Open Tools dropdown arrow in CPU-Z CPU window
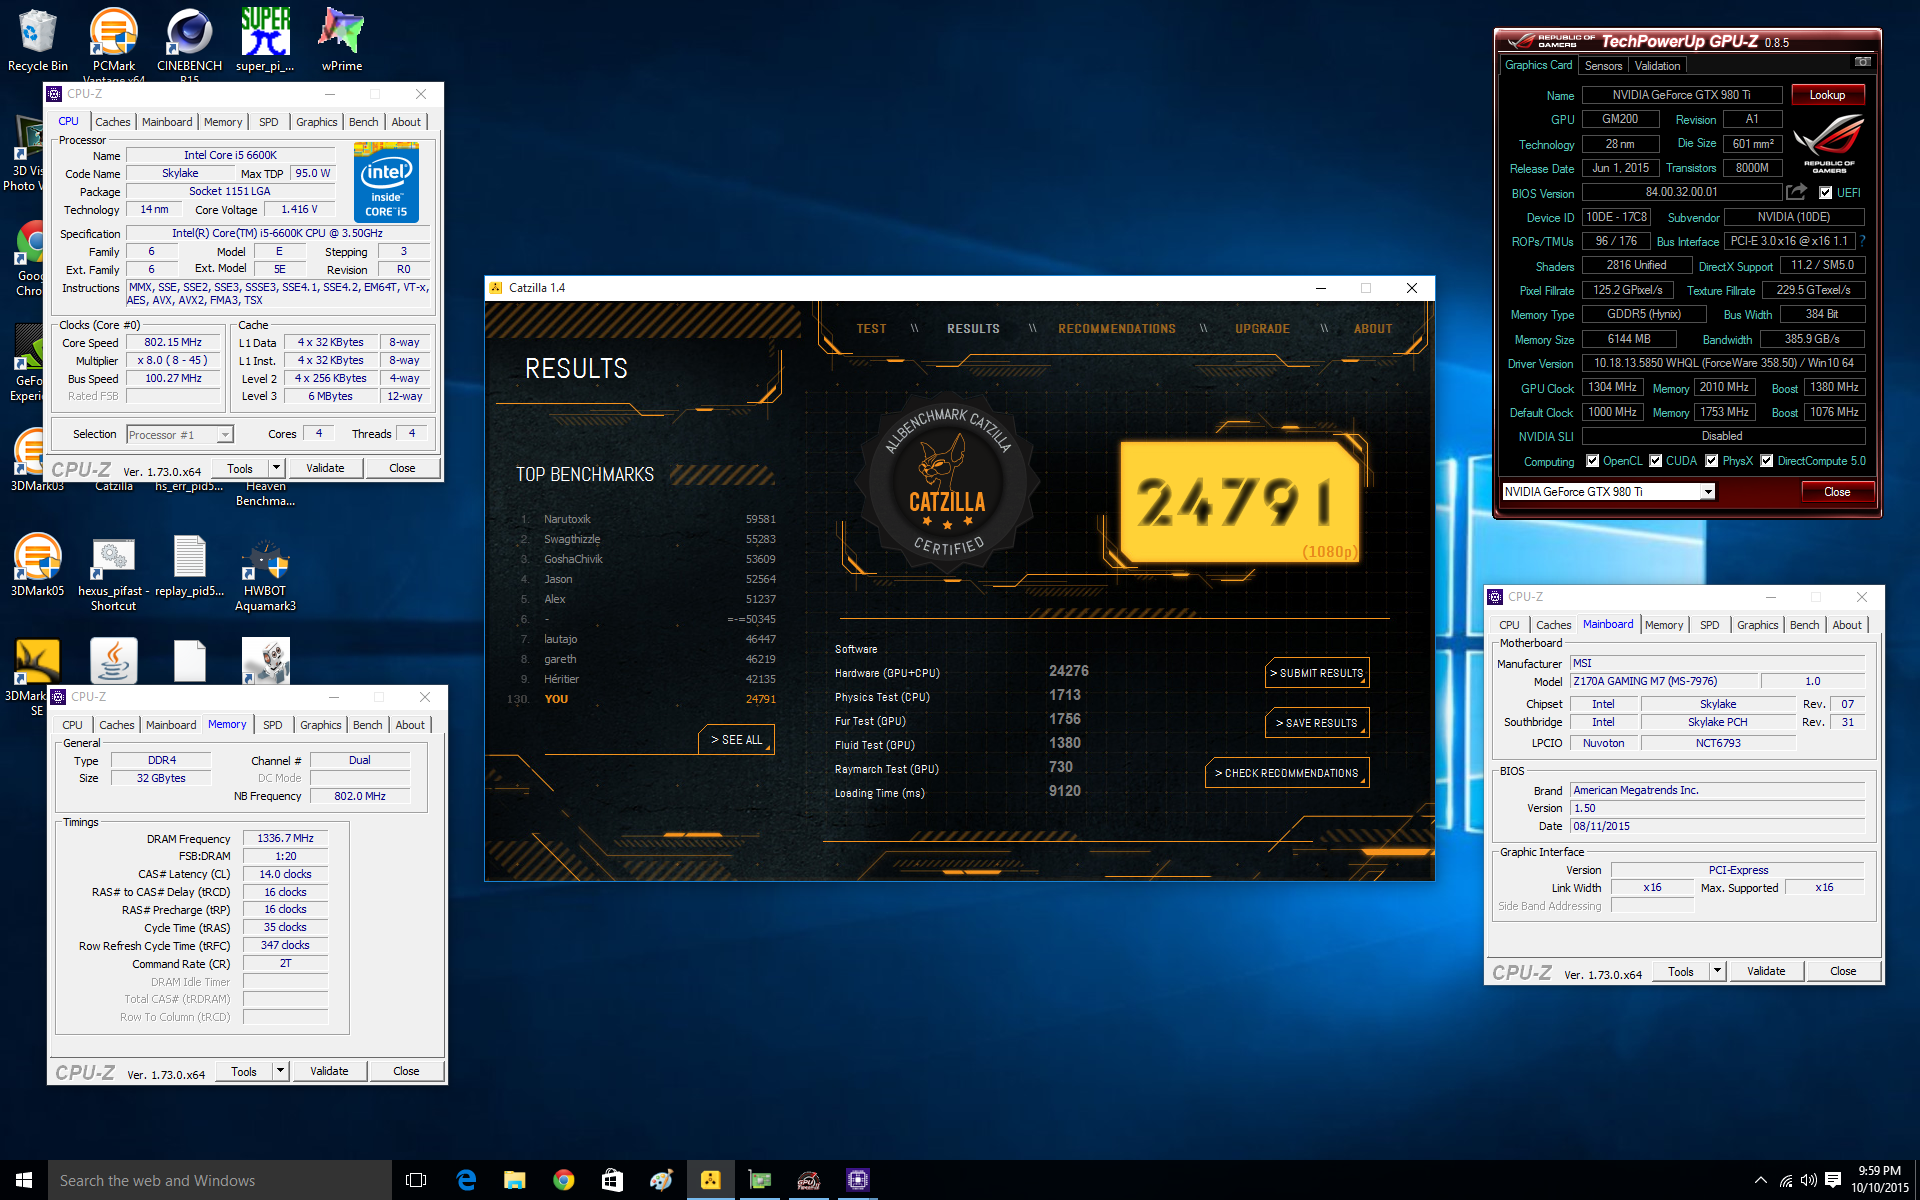Image resolution: width=1920 pixels, height=1200 pixels. coord(276,467)
